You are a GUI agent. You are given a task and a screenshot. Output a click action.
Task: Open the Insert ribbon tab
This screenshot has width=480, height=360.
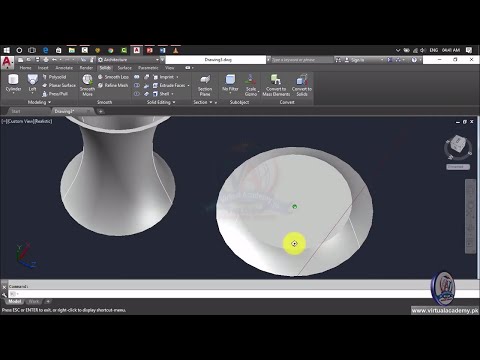[43, 68]
